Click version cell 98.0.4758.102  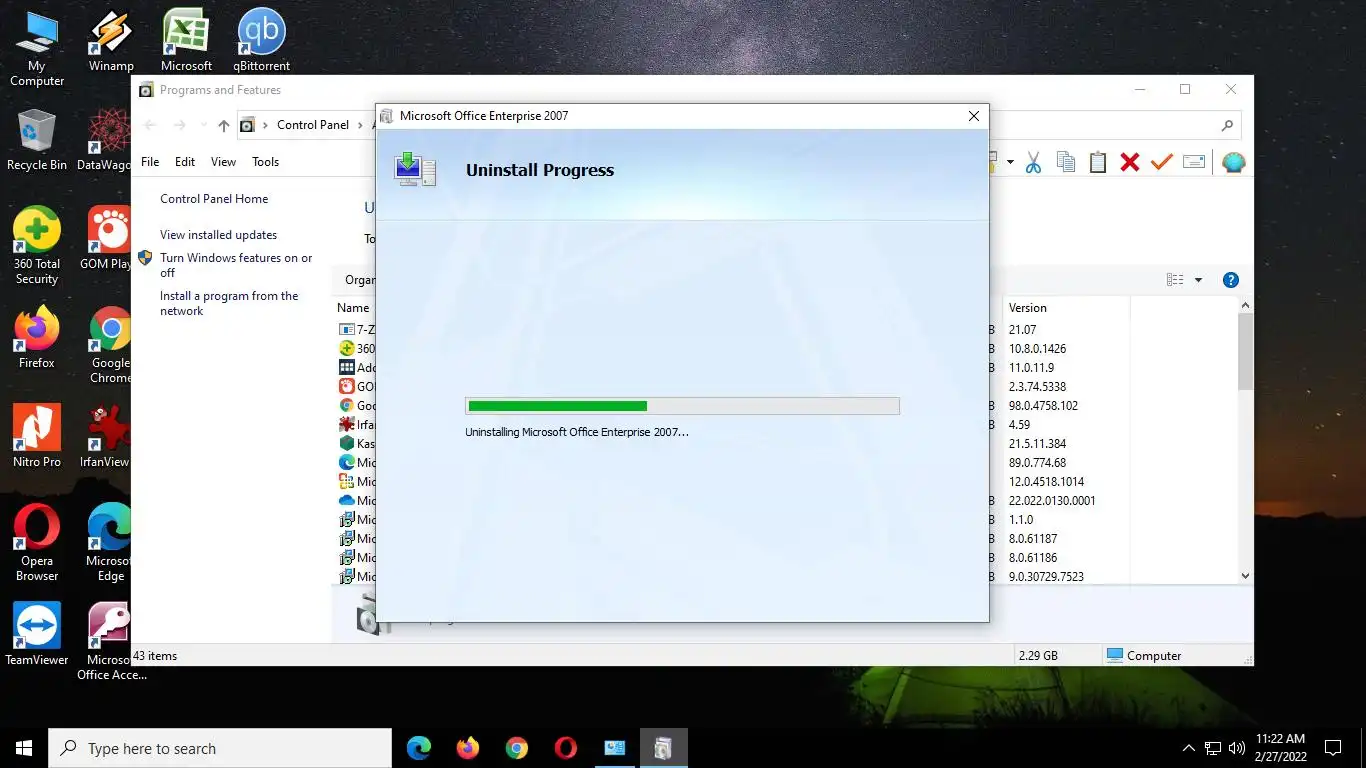coord(1043,406)
